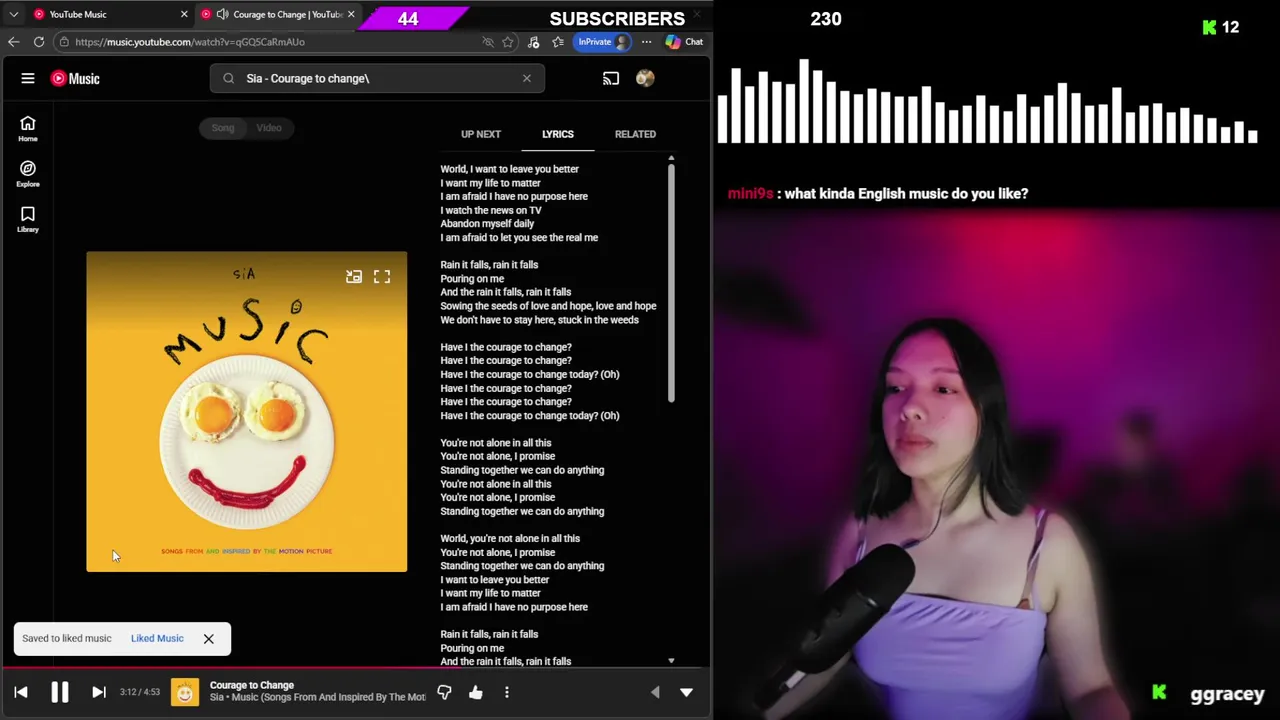Image resolution: width=1280 pixels, height=720 pixels.
Task: Open miniplayer from the album art overlay
Action: pos(354,277)
